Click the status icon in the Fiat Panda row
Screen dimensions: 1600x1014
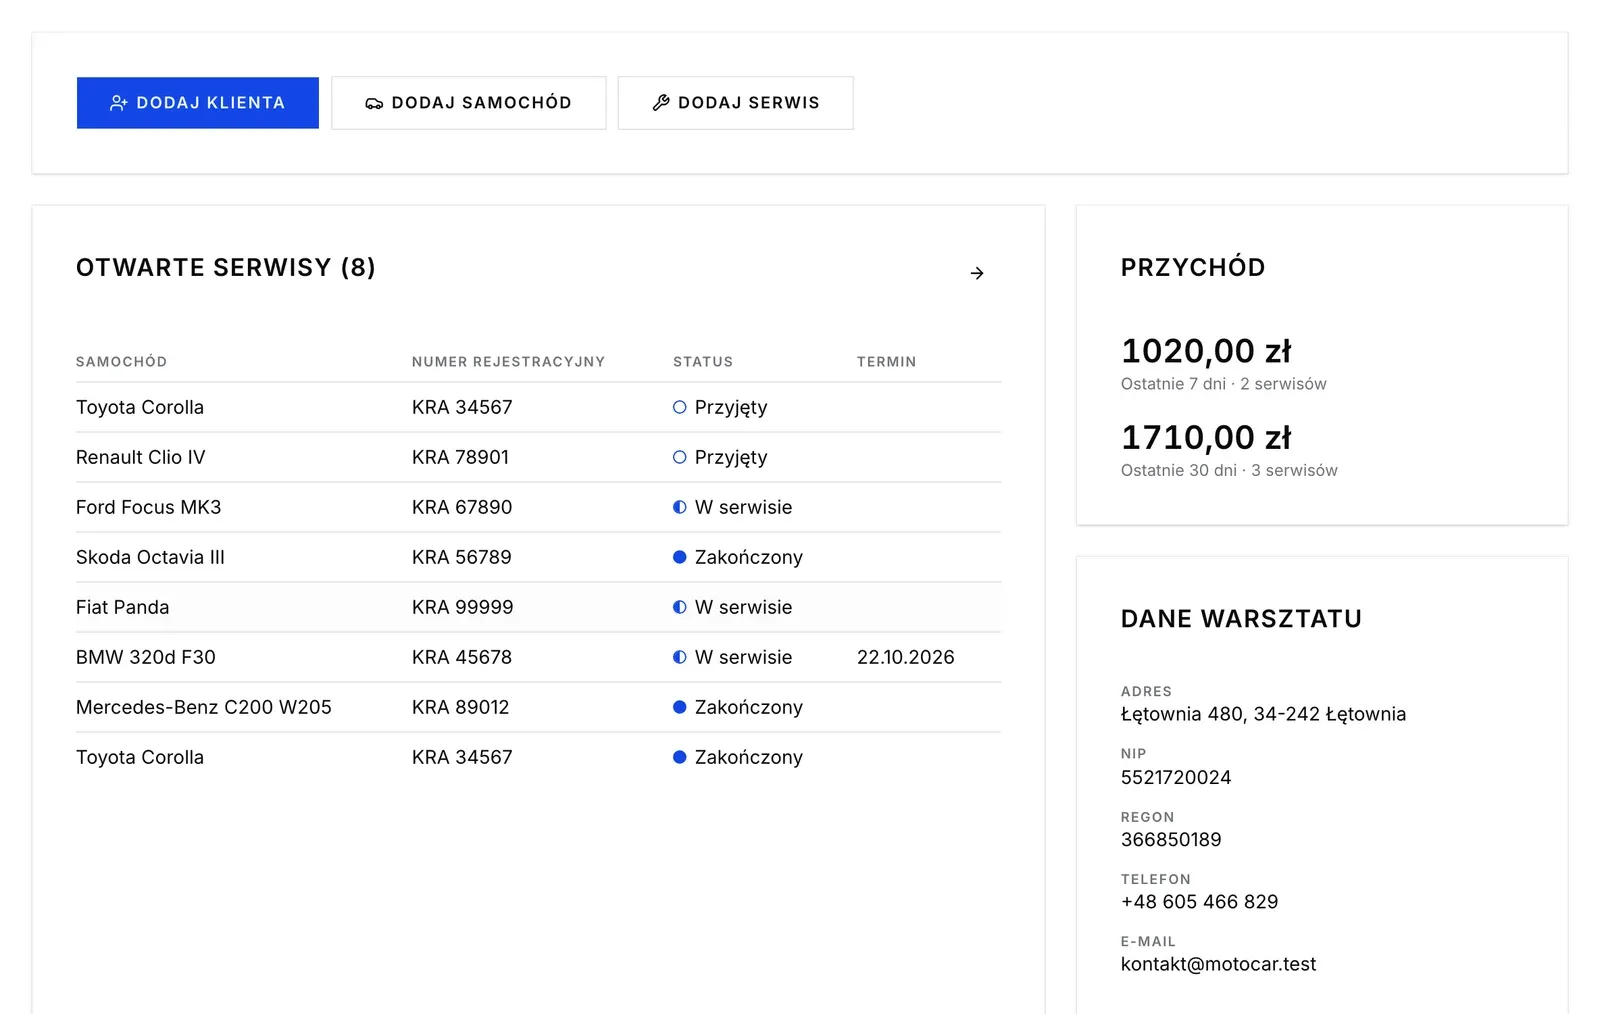680,607
